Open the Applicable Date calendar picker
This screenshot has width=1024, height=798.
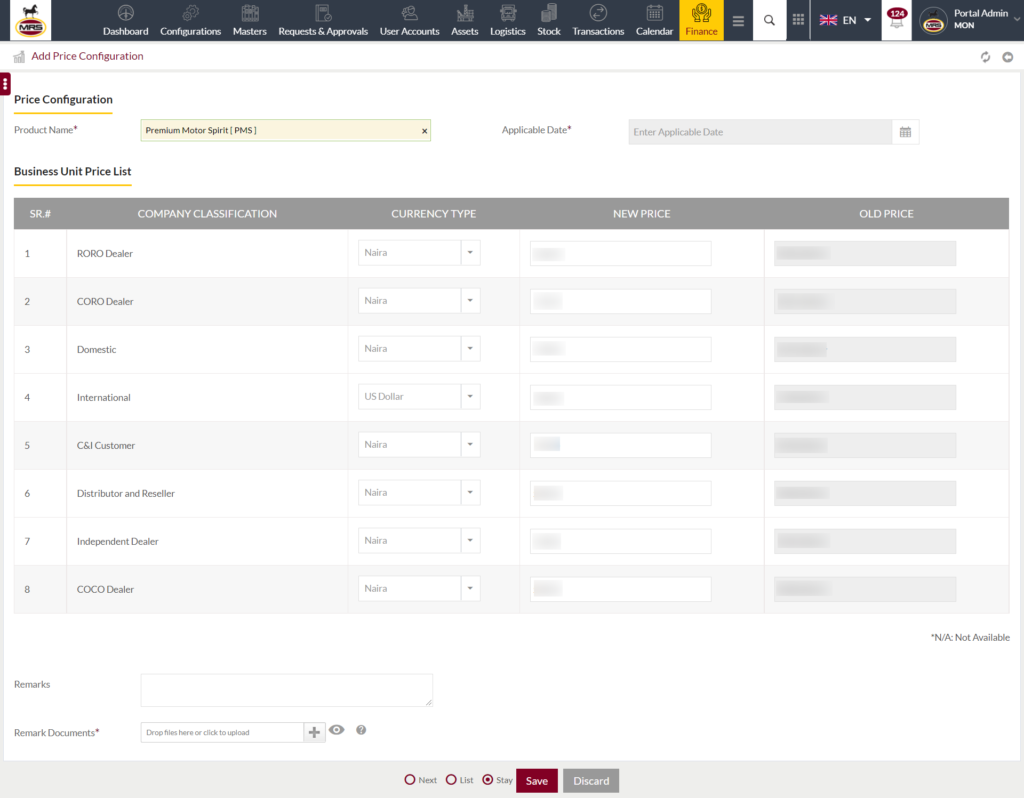point(905,132)
